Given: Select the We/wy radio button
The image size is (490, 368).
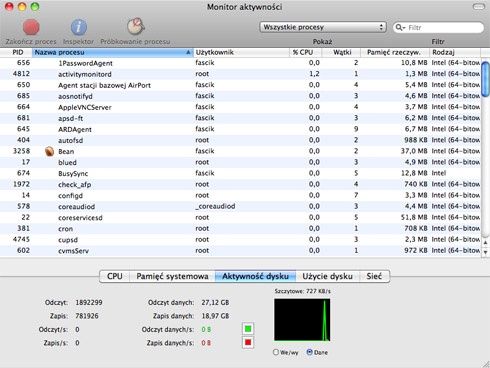Looking at the screenshot, I should 276,352.
